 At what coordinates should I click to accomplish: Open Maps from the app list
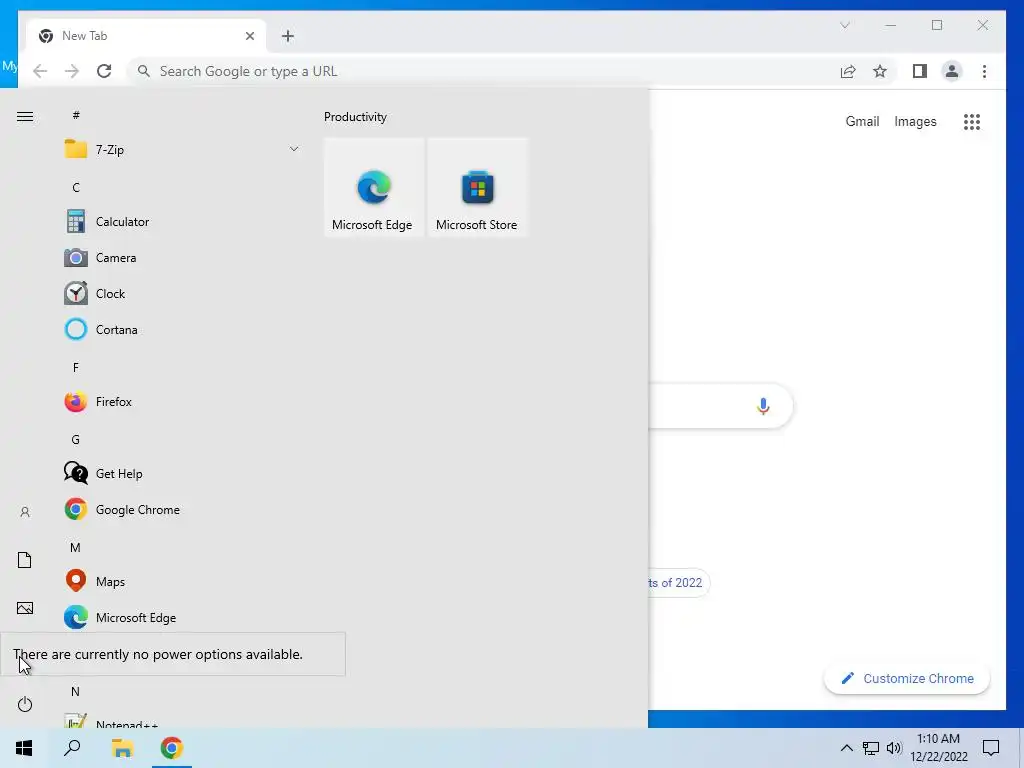pos(182,581)
